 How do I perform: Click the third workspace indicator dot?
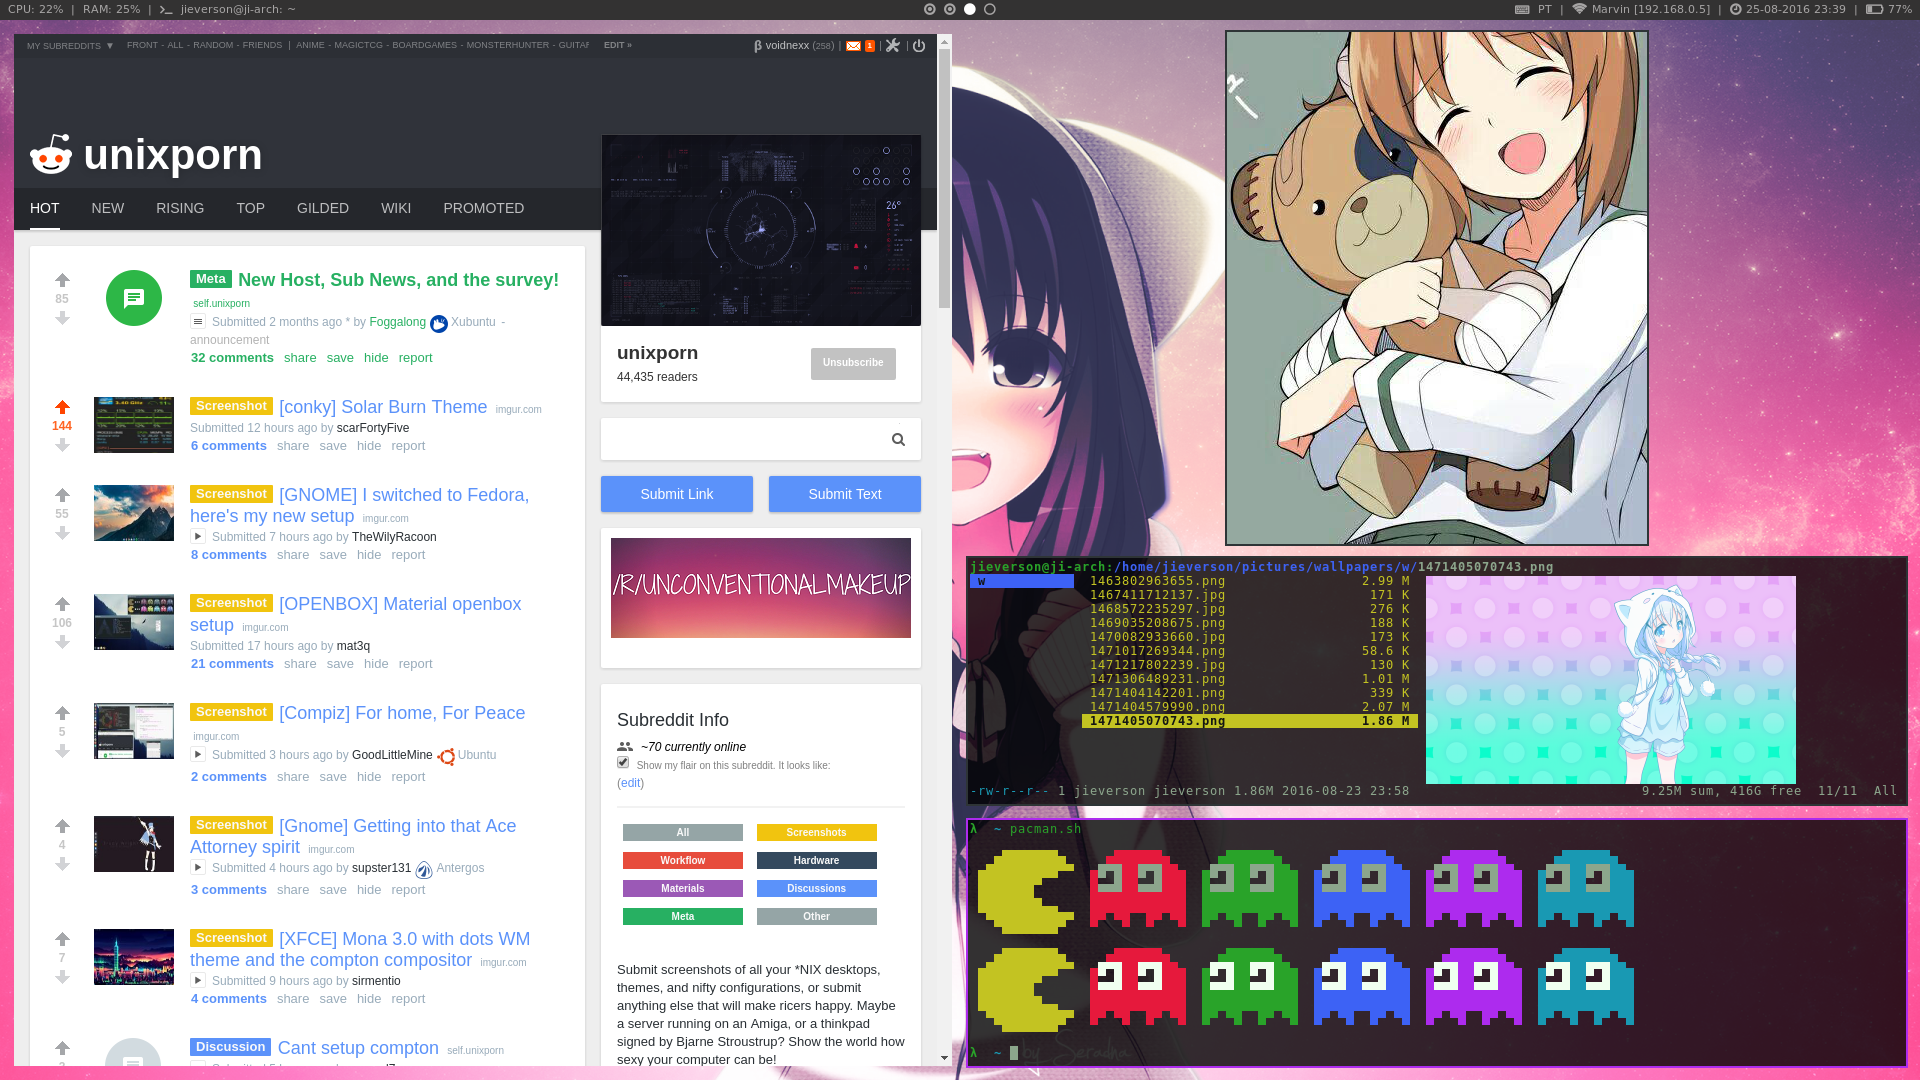point(969,9)
